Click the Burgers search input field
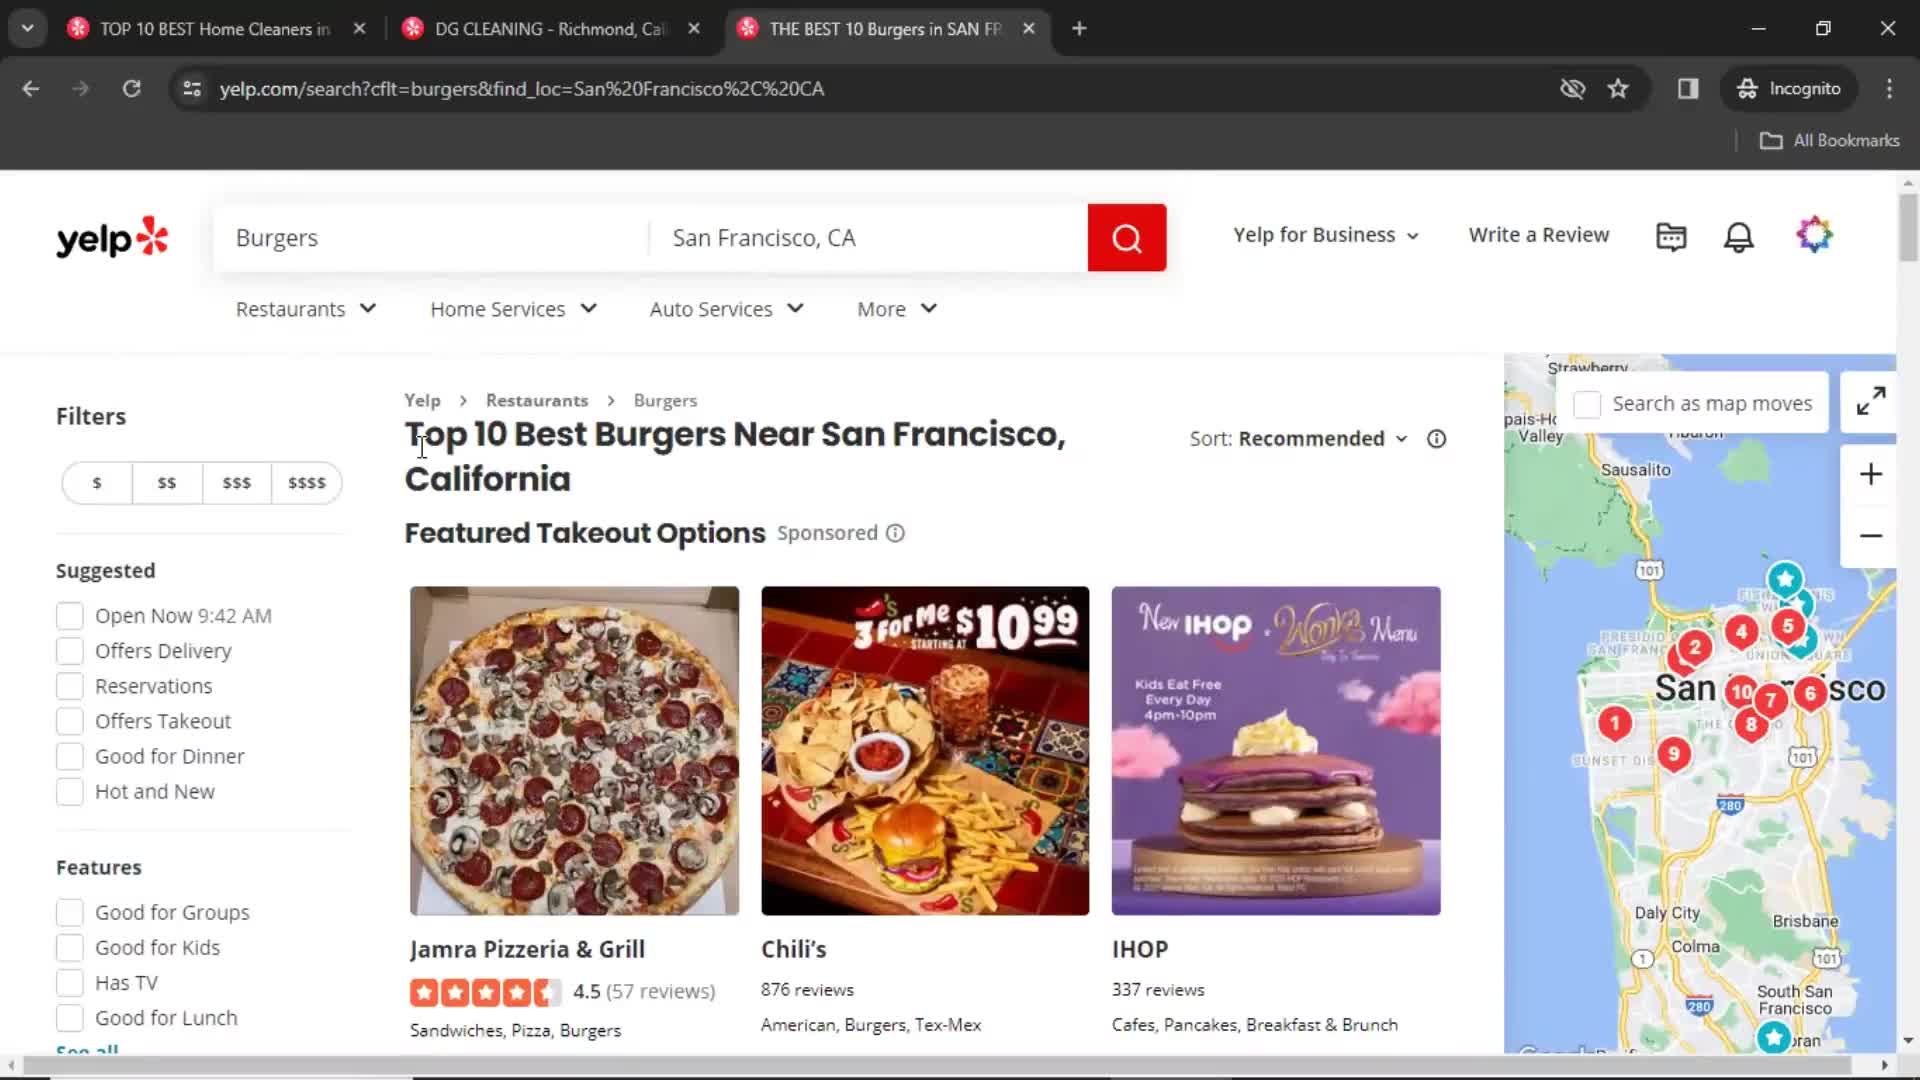The width and height of the screenshot is (1920, 1080). 434,237
